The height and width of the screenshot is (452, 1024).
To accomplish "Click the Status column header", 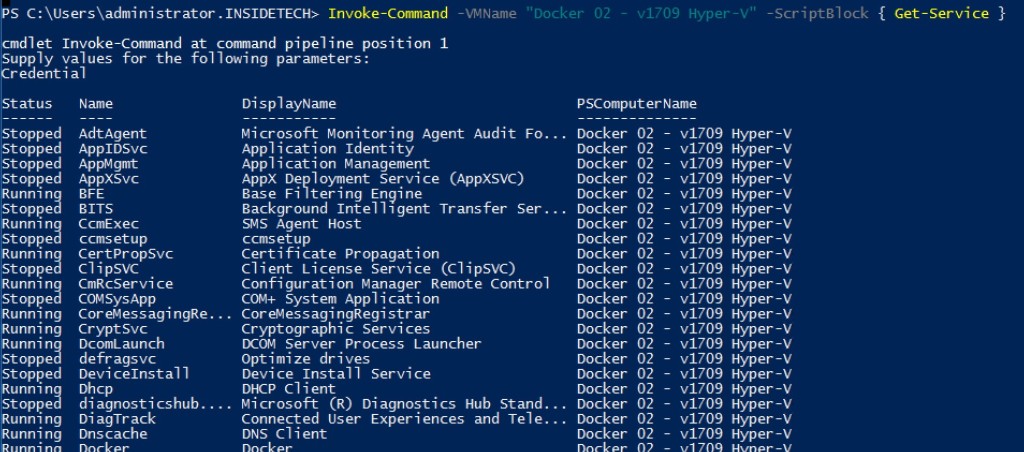I will (27, 104).
